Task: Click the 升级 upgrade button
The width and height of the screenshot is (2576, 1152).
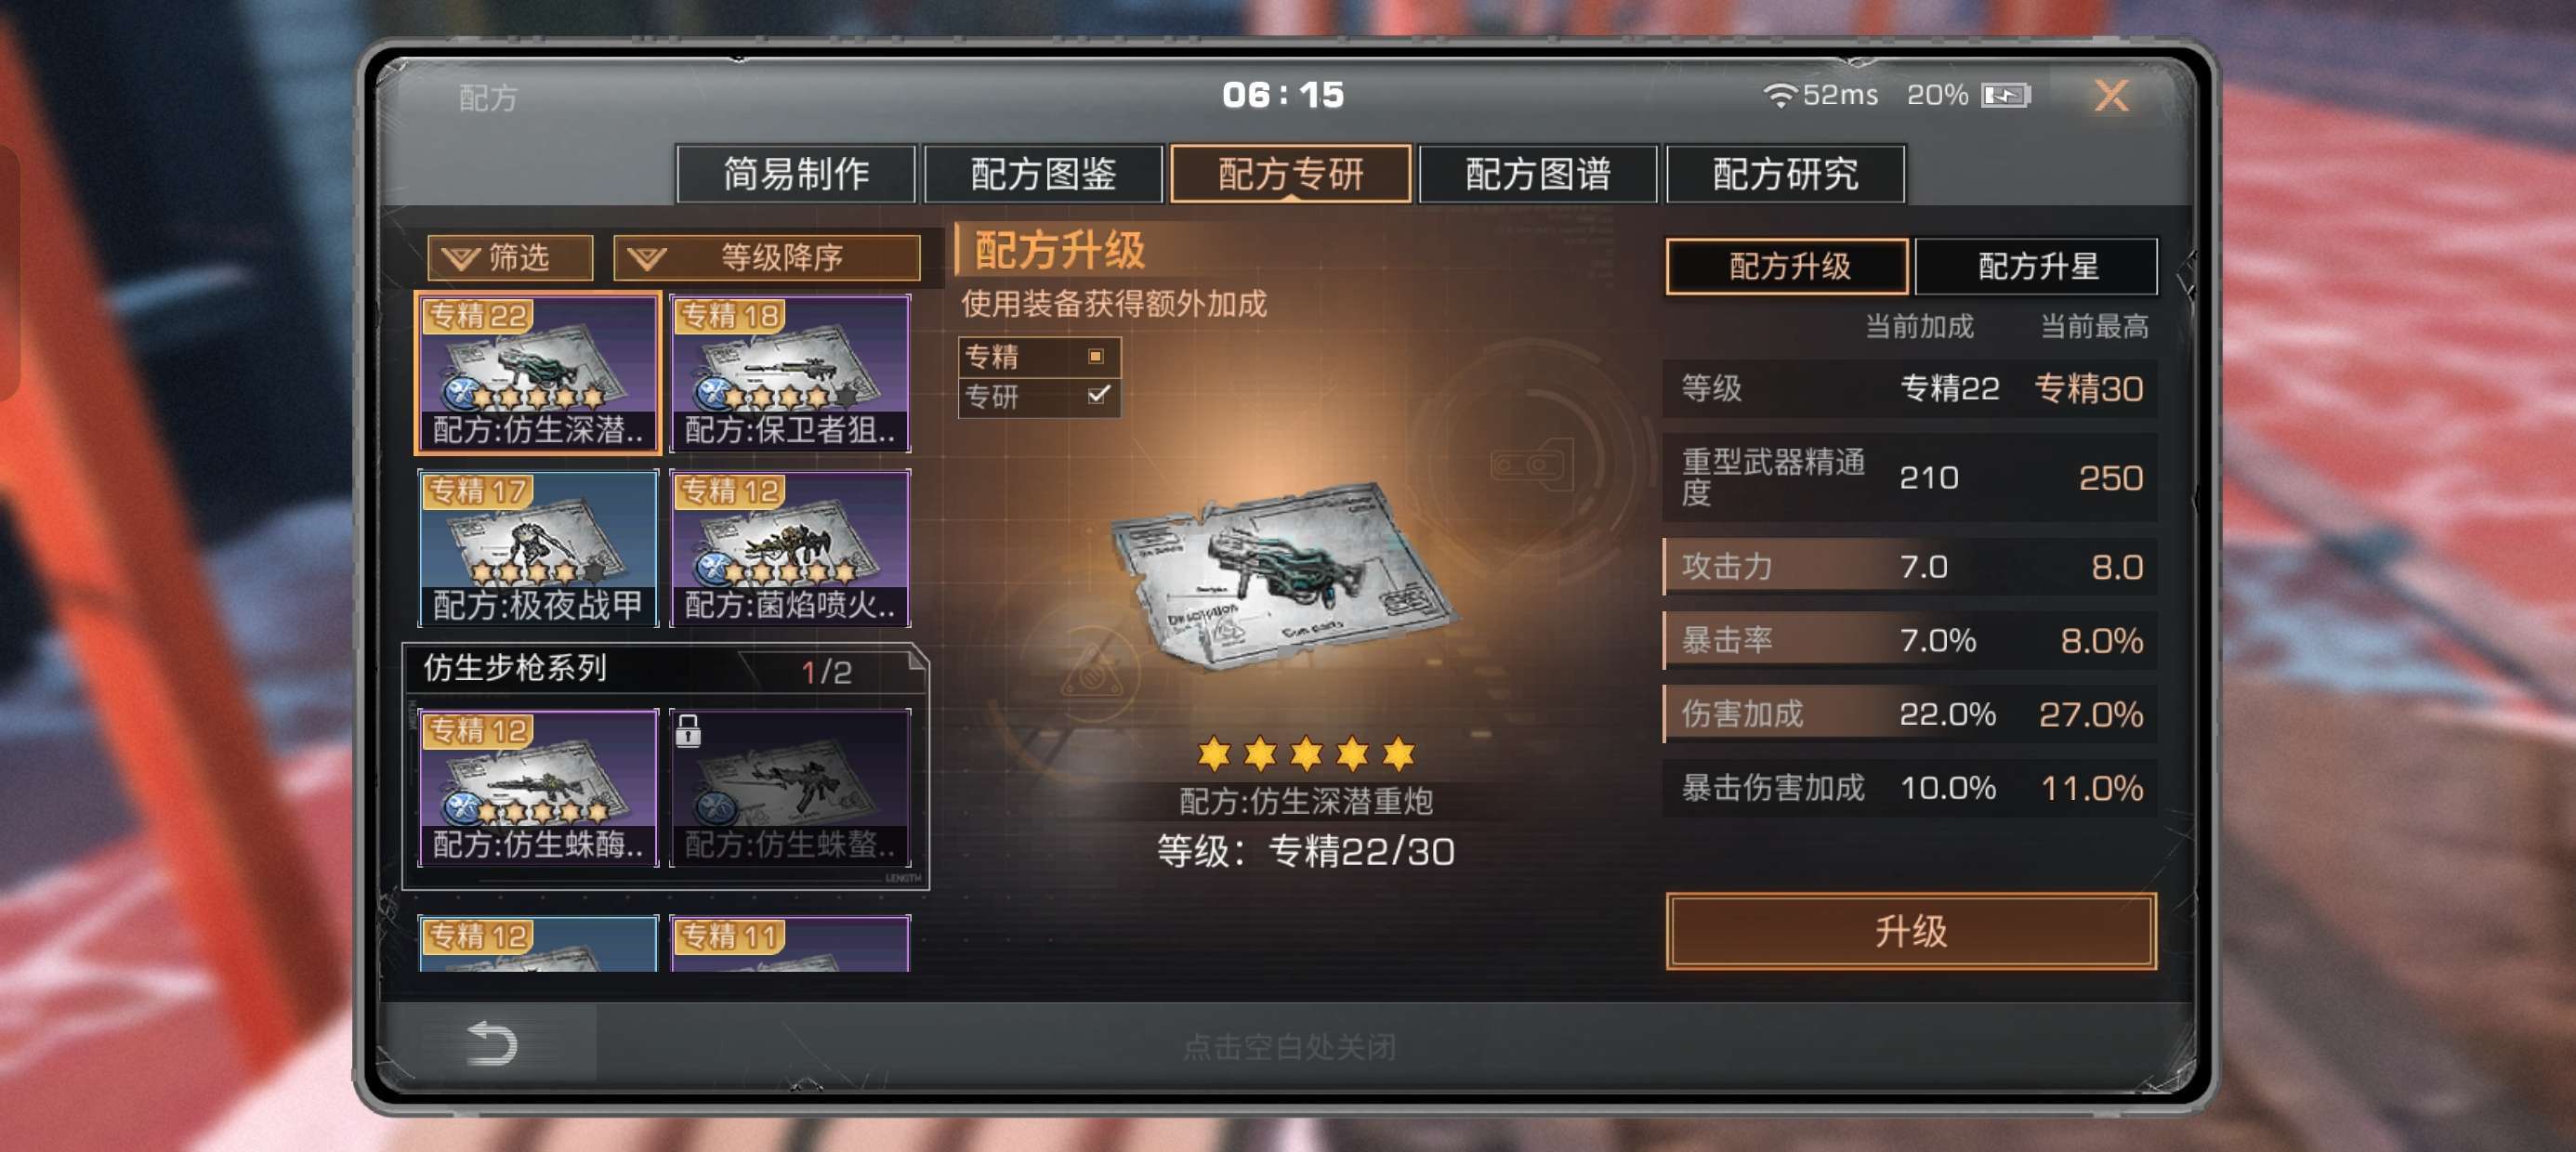Action: point(1910,931)
